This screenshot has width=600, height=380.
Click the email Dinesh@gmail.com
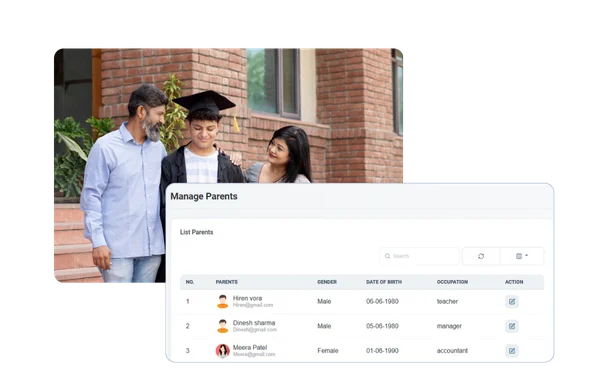coord(254,329)
